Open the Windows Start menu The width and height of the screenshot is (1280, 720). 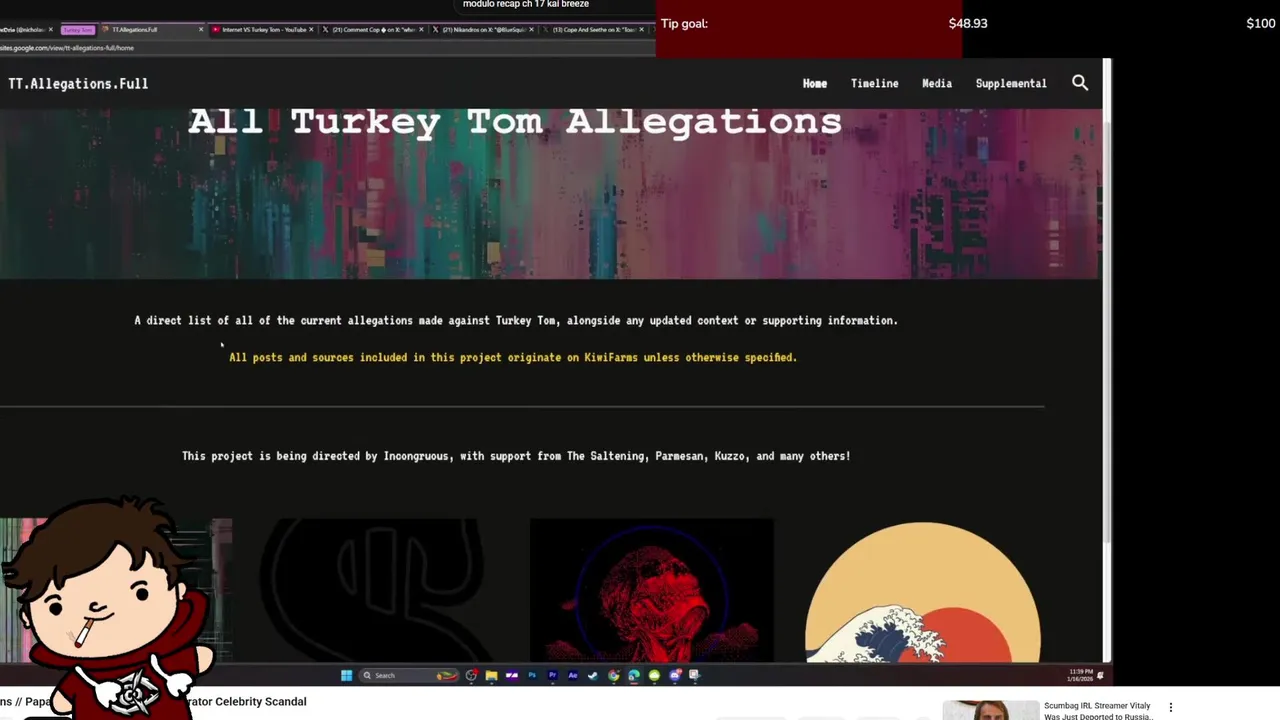(x=346, y=676)
